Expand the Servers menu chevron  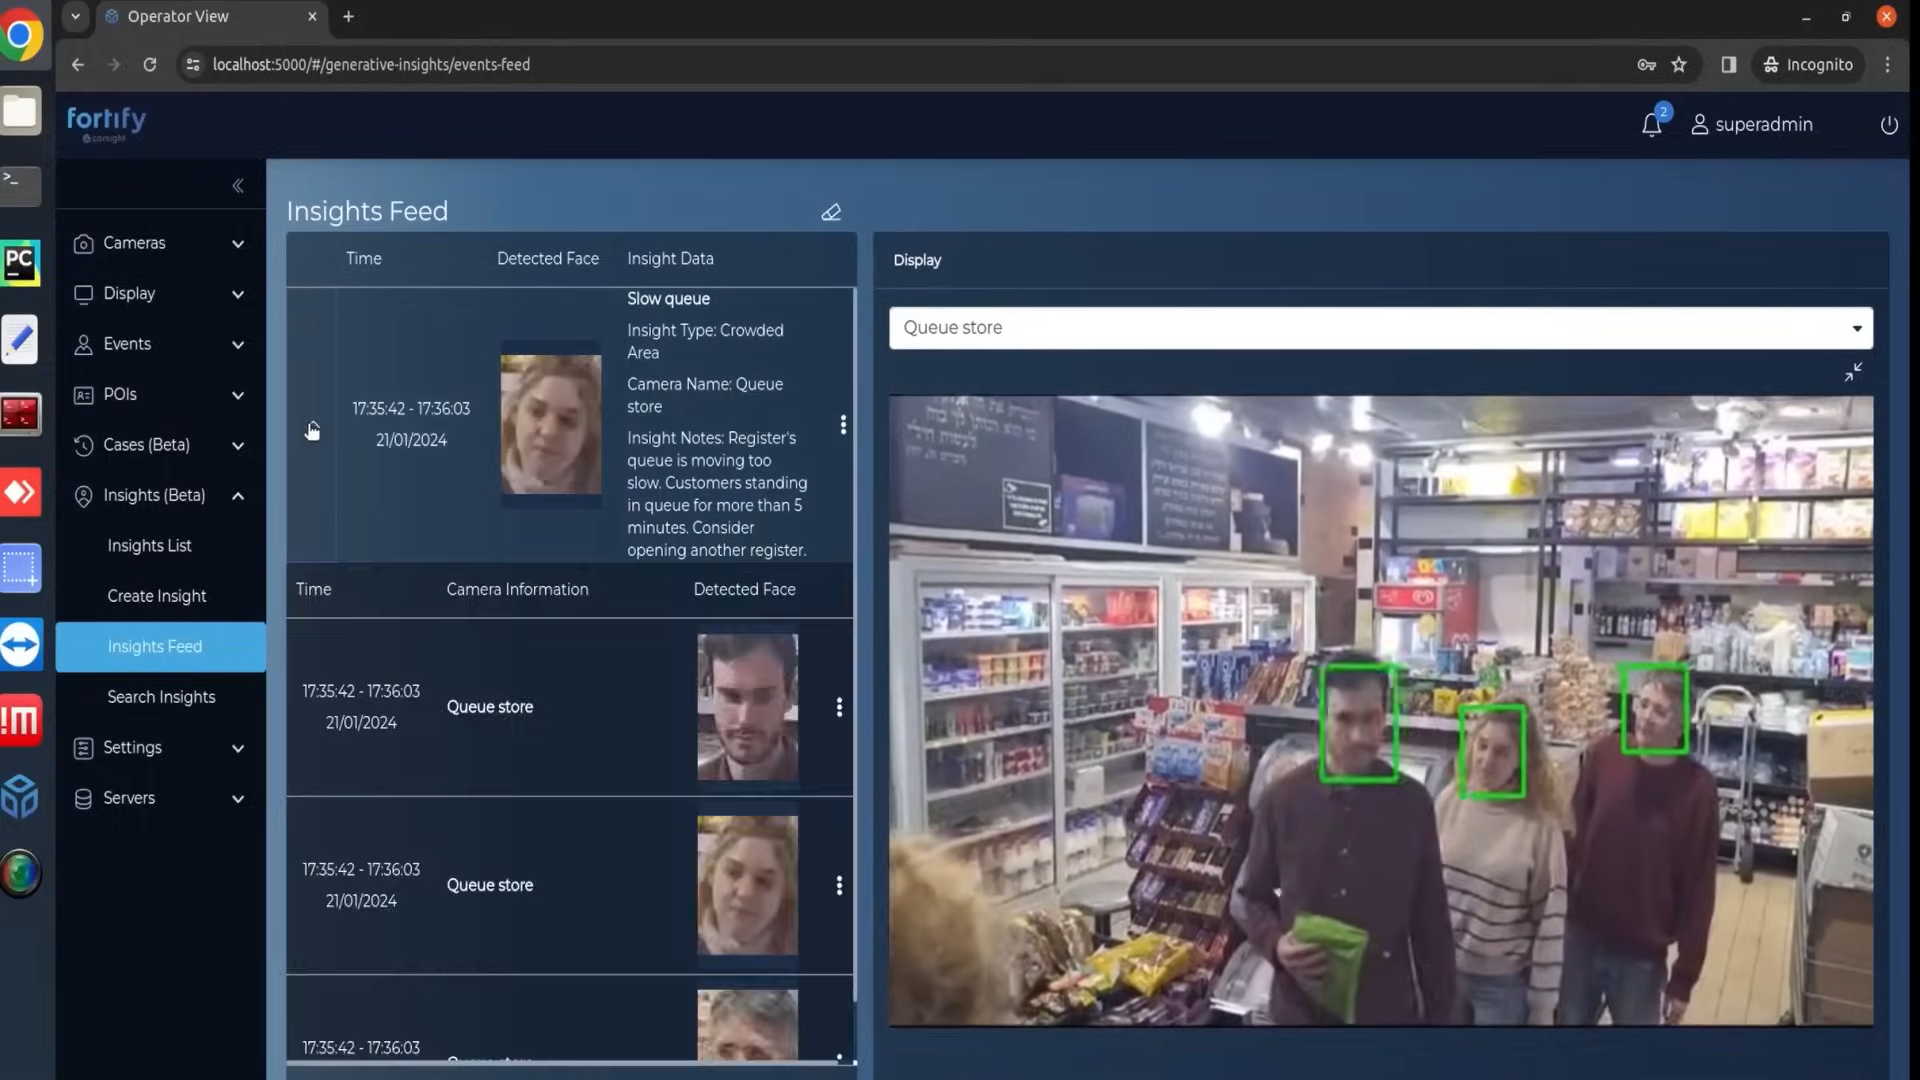pos(238,799)
